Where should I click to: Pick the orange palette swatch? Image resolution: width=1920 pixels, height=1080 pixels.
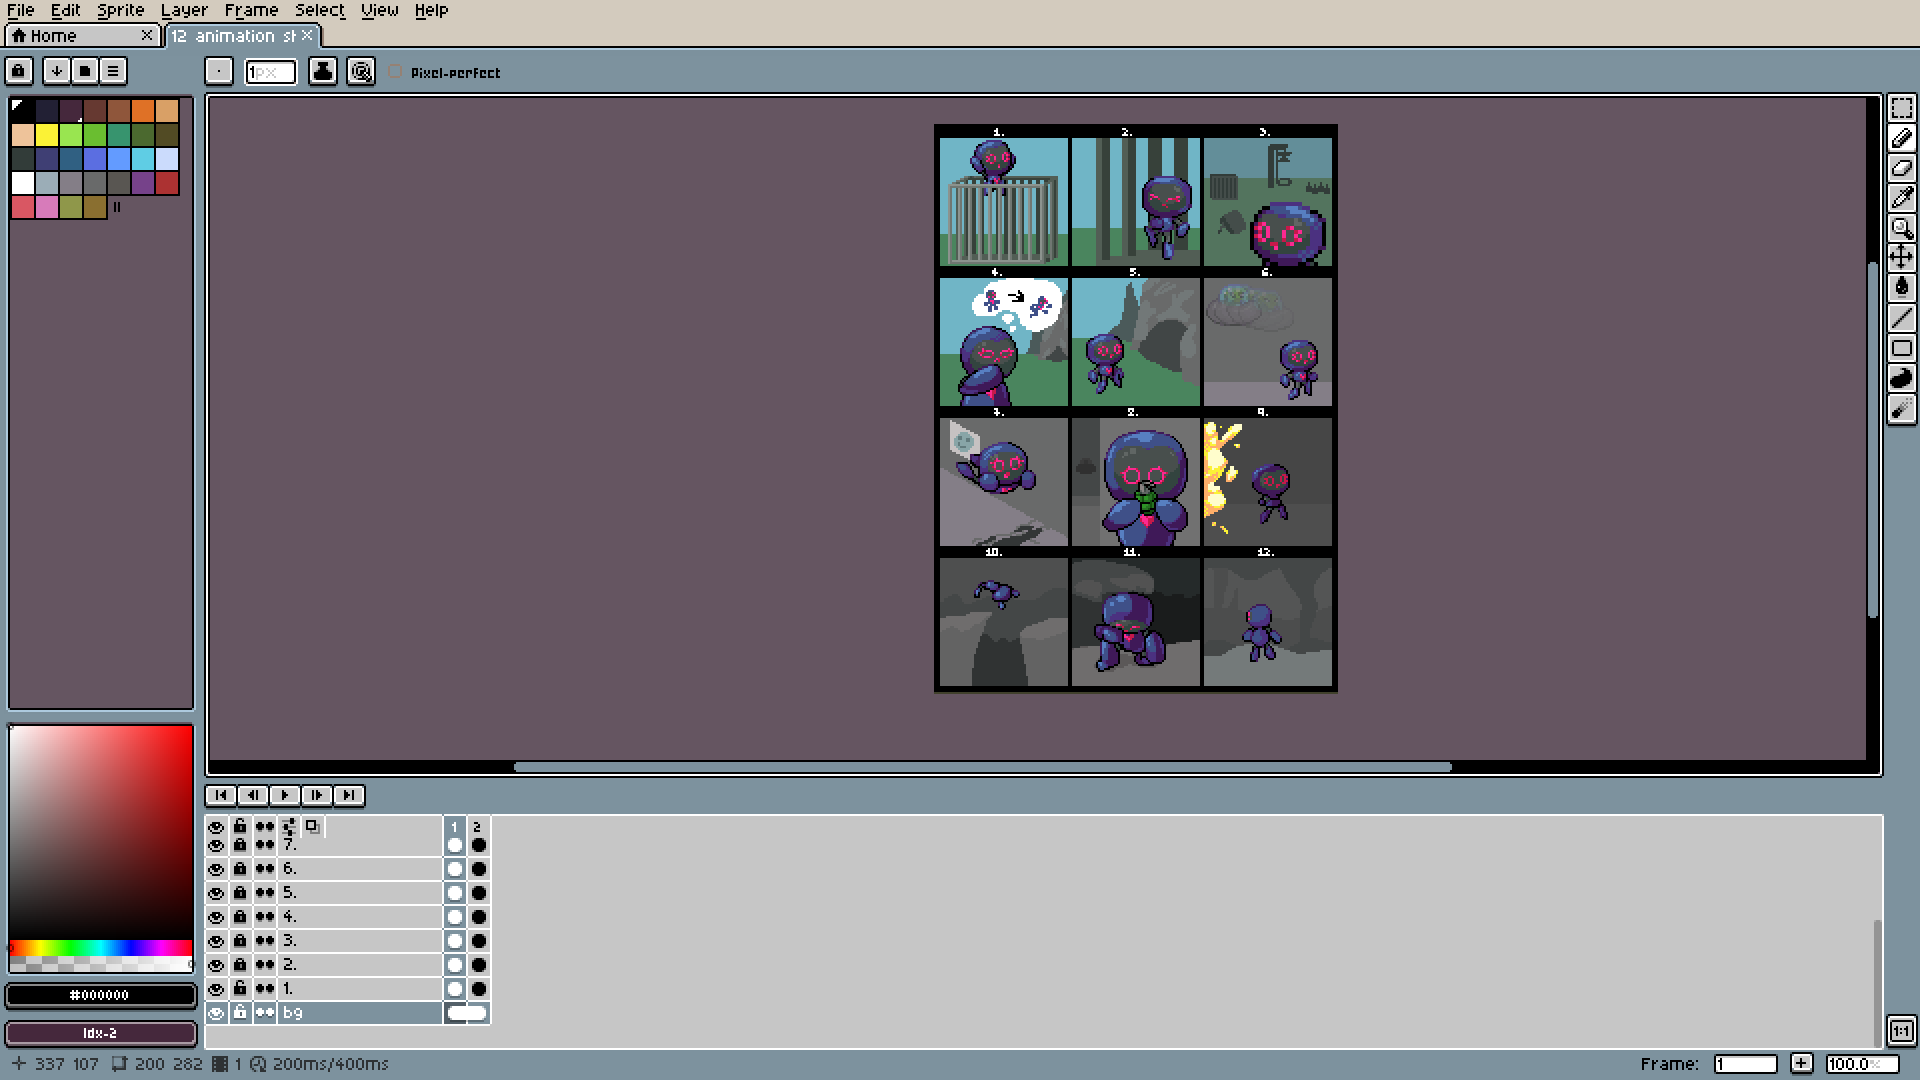[x=143, y=111]
